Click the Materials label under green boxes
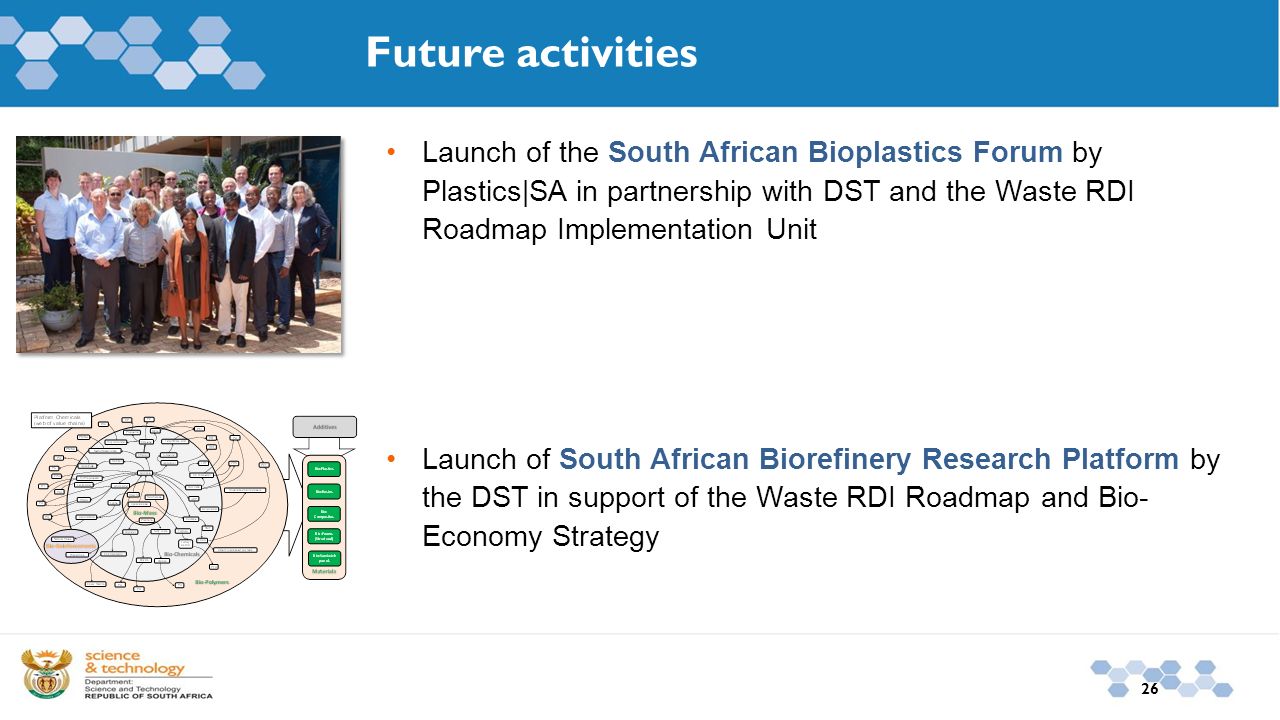The image size is (1280, 720). (324, 571)
